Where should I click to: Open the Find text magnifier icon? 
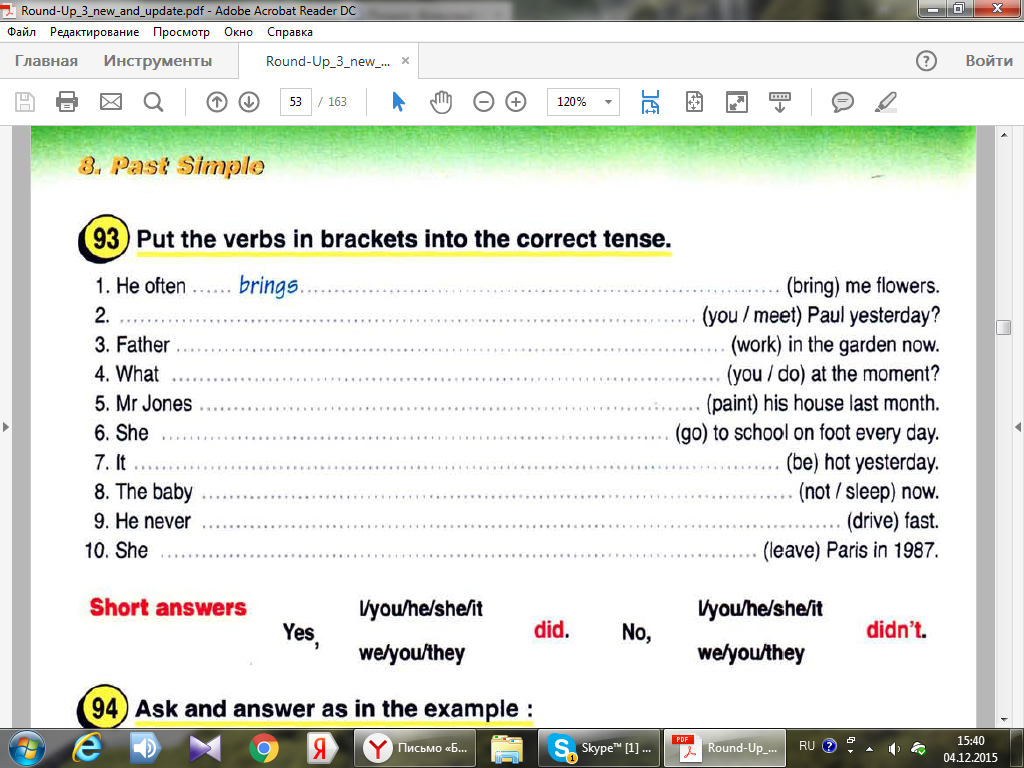pyautogui.click(x=153, y=102)
